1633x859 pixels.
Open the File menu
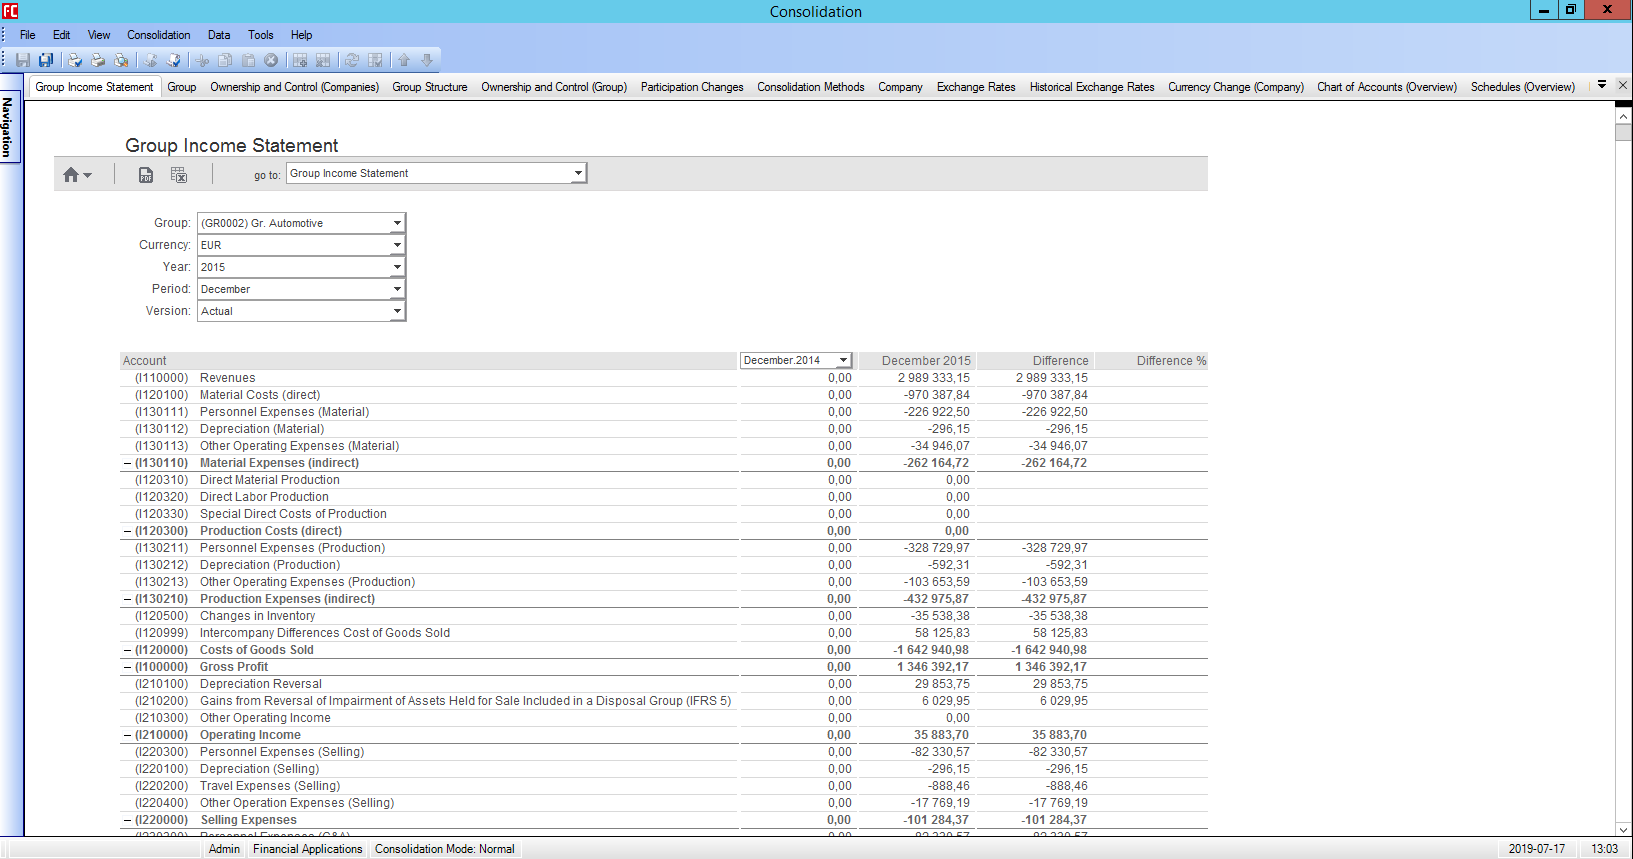tap(28, 35)
